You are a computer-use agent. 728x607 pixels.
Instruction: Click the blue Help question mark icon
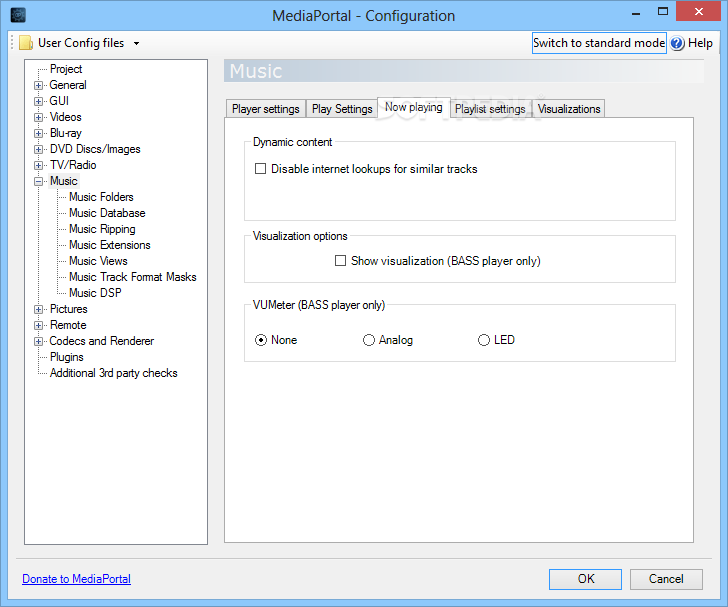[677, 43]
